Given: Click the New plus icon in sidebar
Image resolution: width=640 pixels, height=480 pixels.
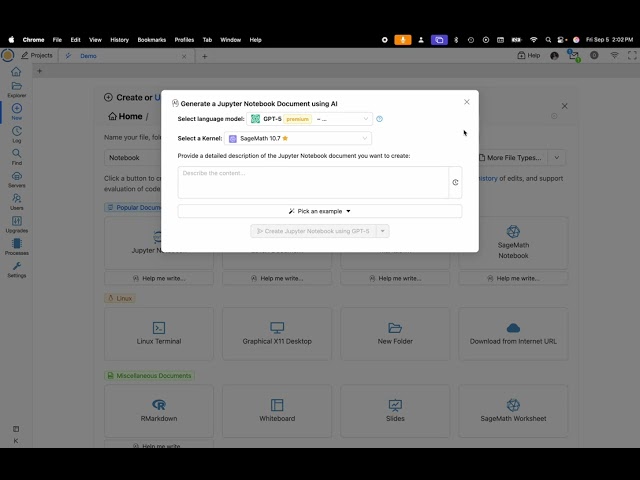Looking at the screenshot, I should tap(17, 111).
